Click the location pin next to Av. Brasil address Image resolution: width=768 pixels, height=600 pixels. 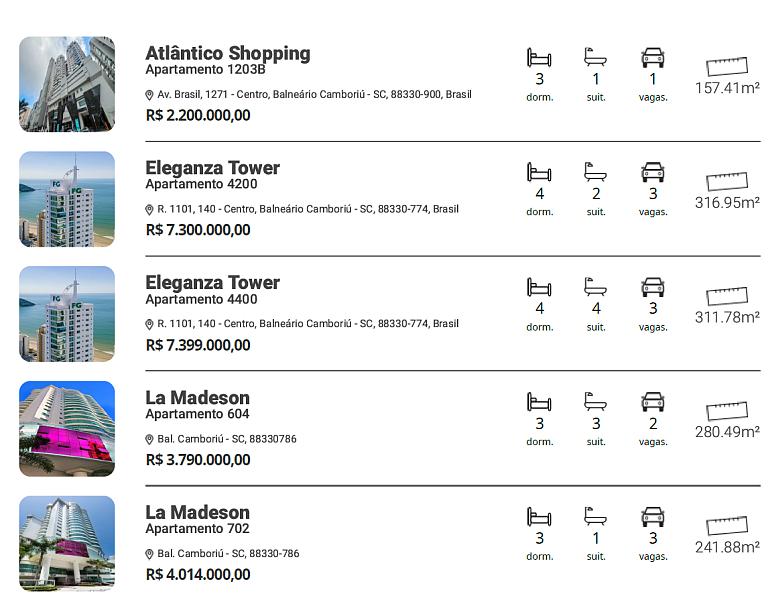pos(150,95)
